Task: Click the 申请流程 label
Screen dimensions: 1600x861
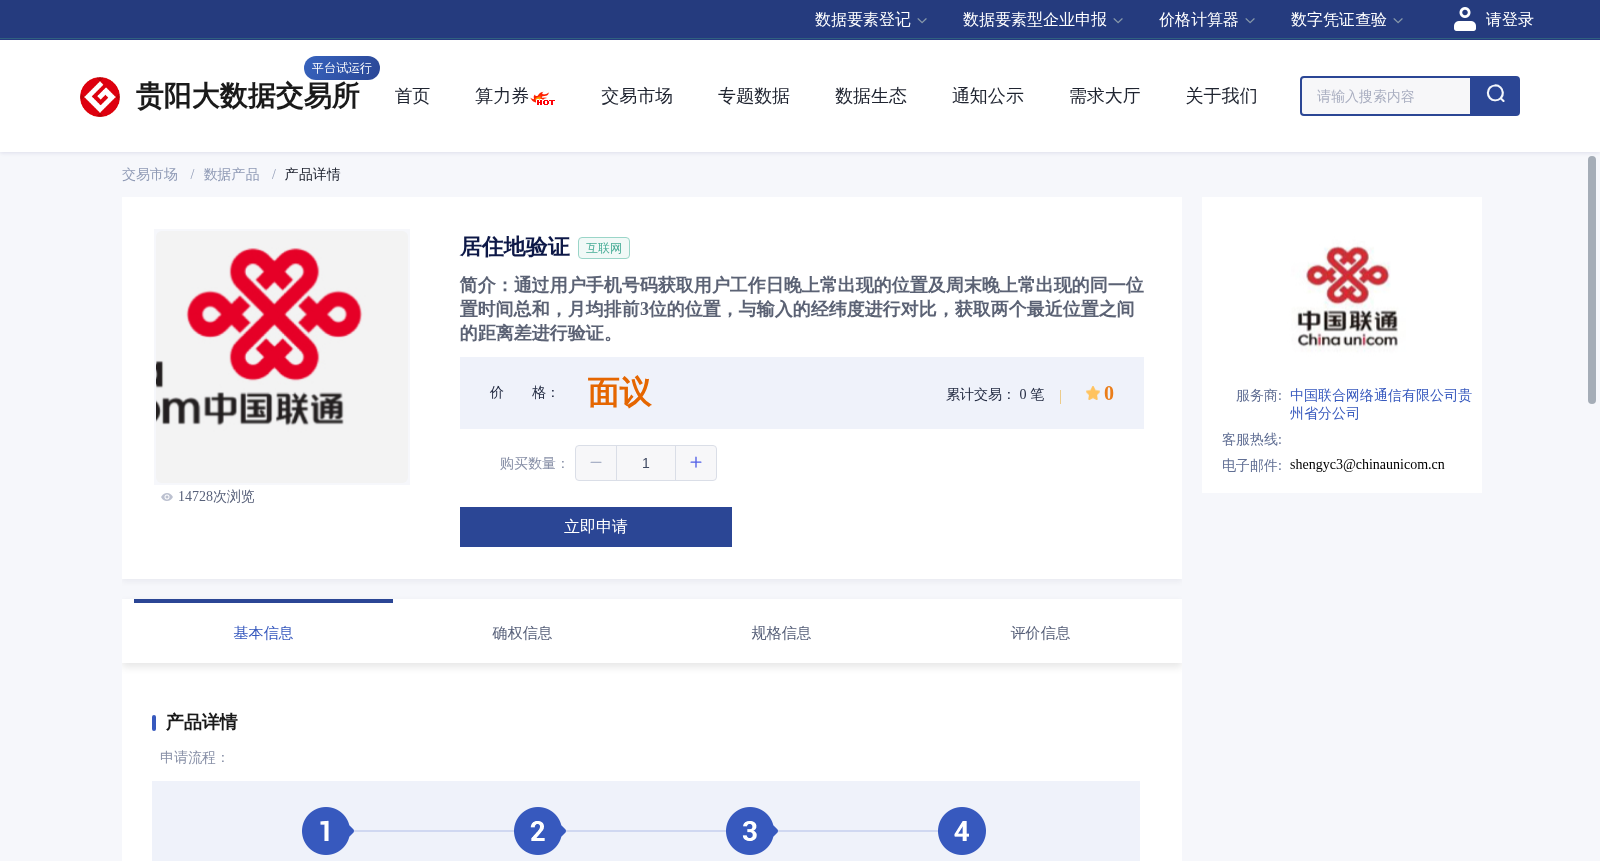Action: tap(194, 757)
